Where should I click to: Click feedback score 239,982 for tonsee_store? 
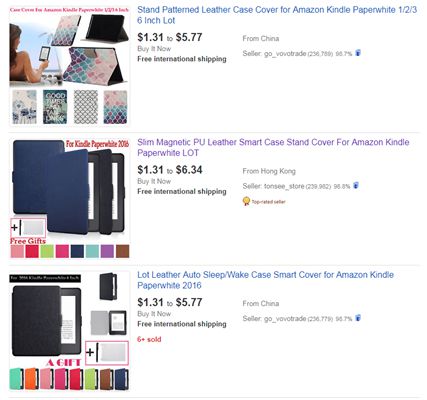click(318, 186)
